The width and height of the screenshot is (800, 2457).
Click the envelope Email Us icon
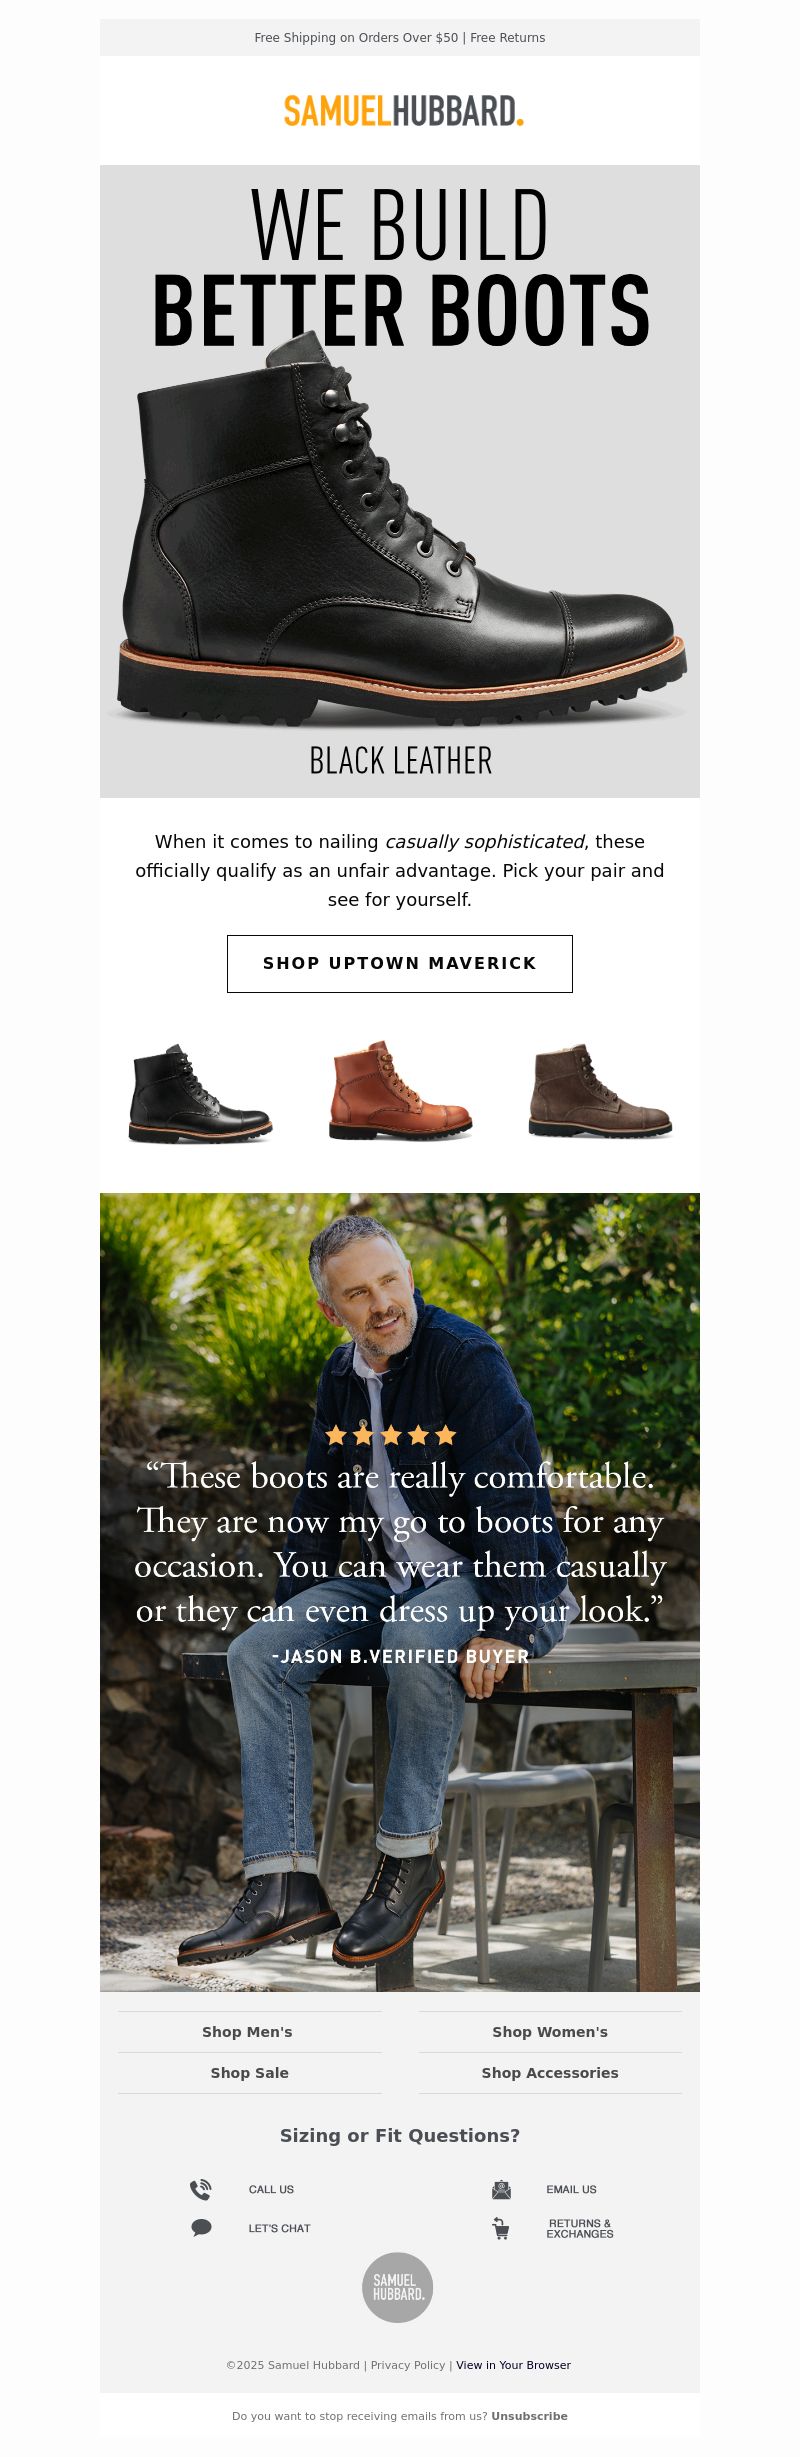501,2189
